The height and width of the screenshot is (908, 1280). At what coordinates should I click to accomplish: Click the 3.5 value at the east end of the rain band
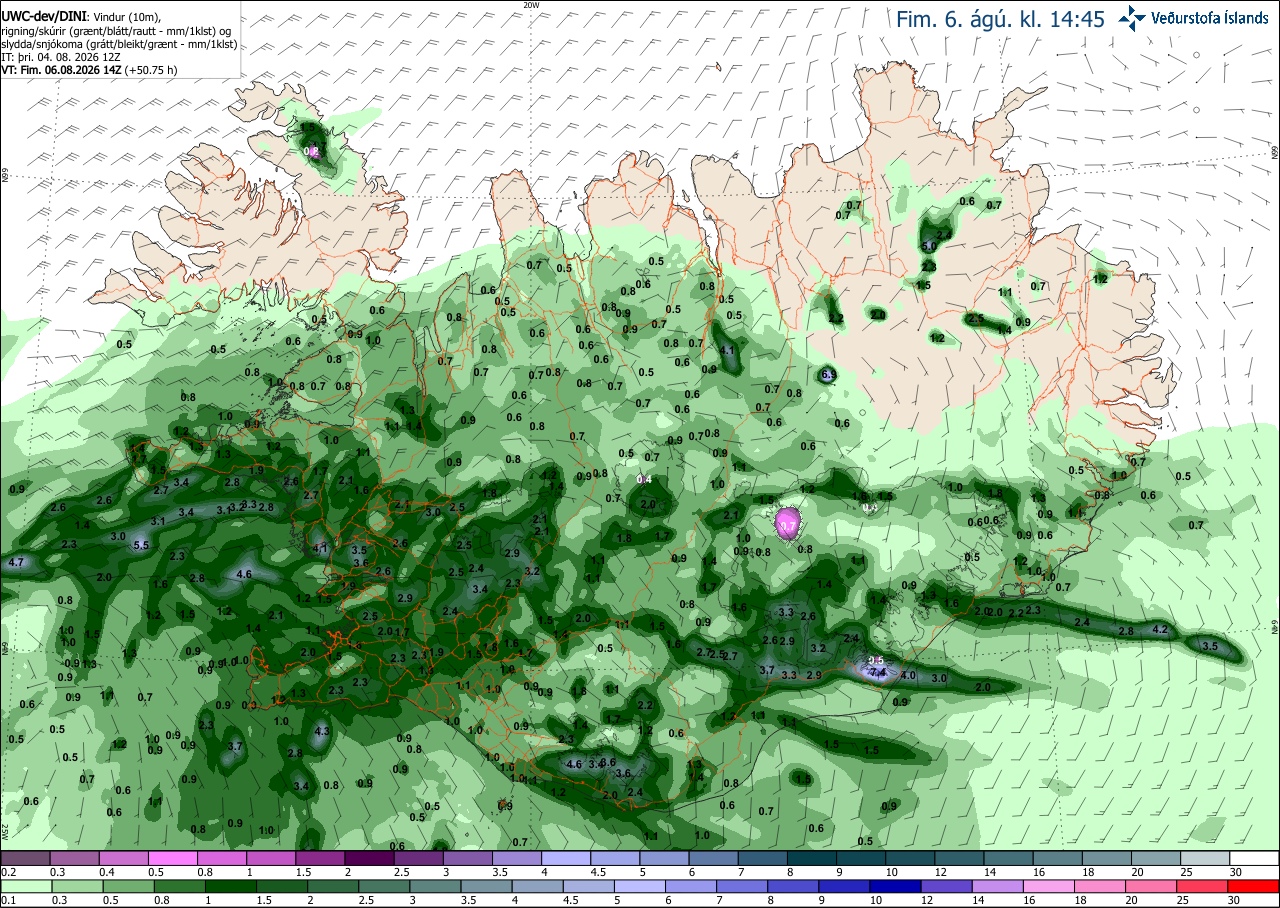1209,646
